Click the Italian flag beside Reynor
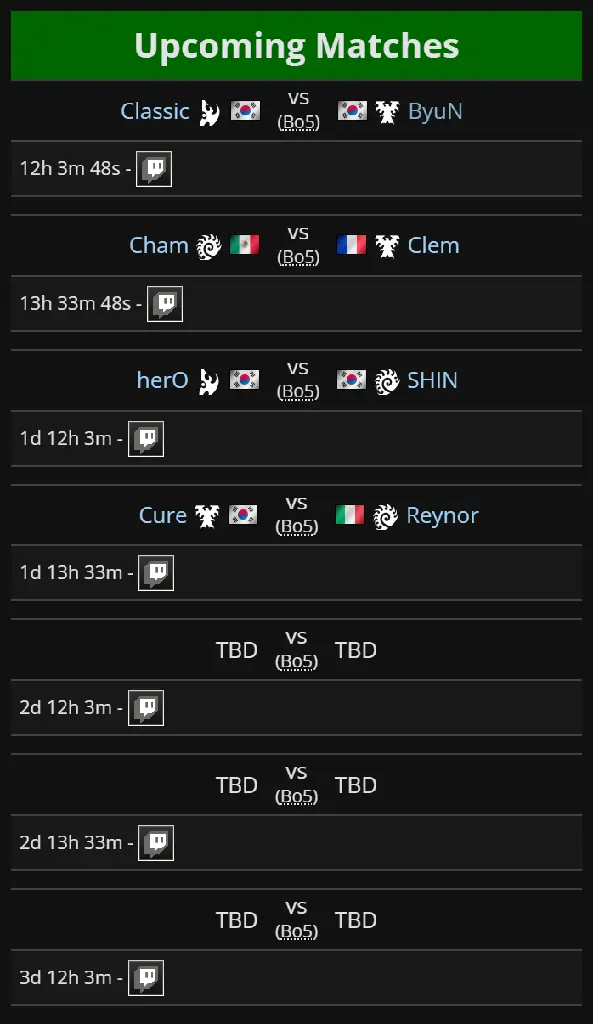The width and height of the screenshot is (593, 1024). pos(350,515)
